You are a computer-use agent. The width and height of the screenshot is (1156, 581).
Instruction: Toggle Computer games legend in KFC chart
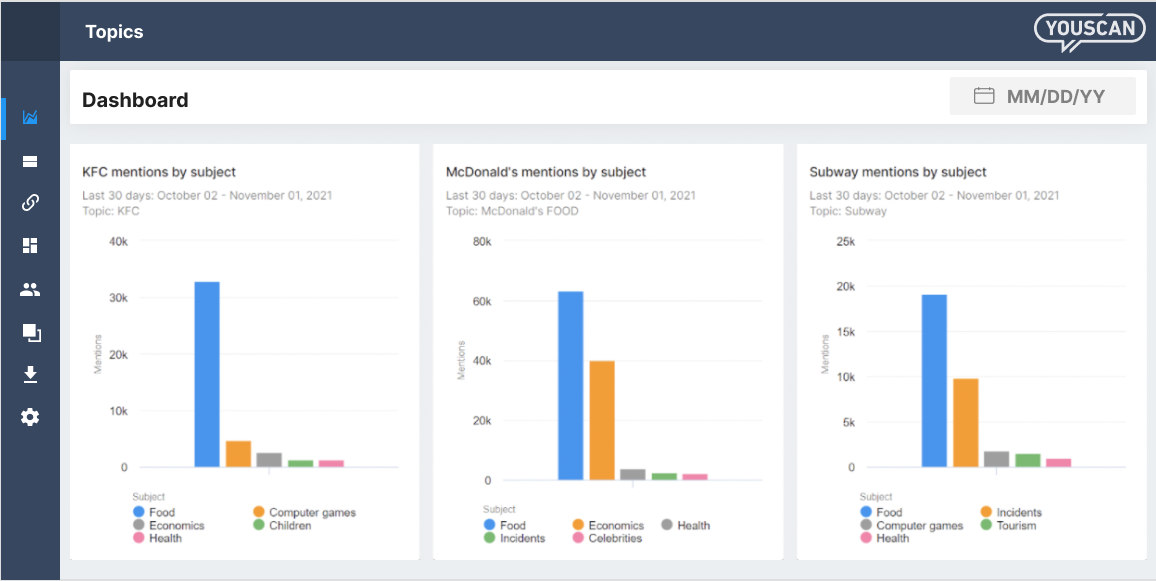(304, 512)
